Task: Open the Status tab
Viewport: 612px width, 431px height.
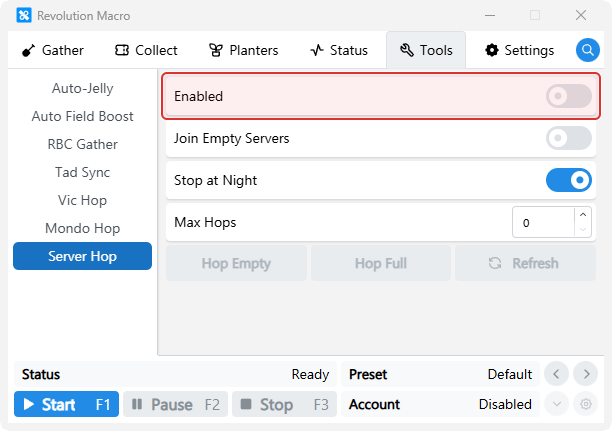Action: point(339,50)
